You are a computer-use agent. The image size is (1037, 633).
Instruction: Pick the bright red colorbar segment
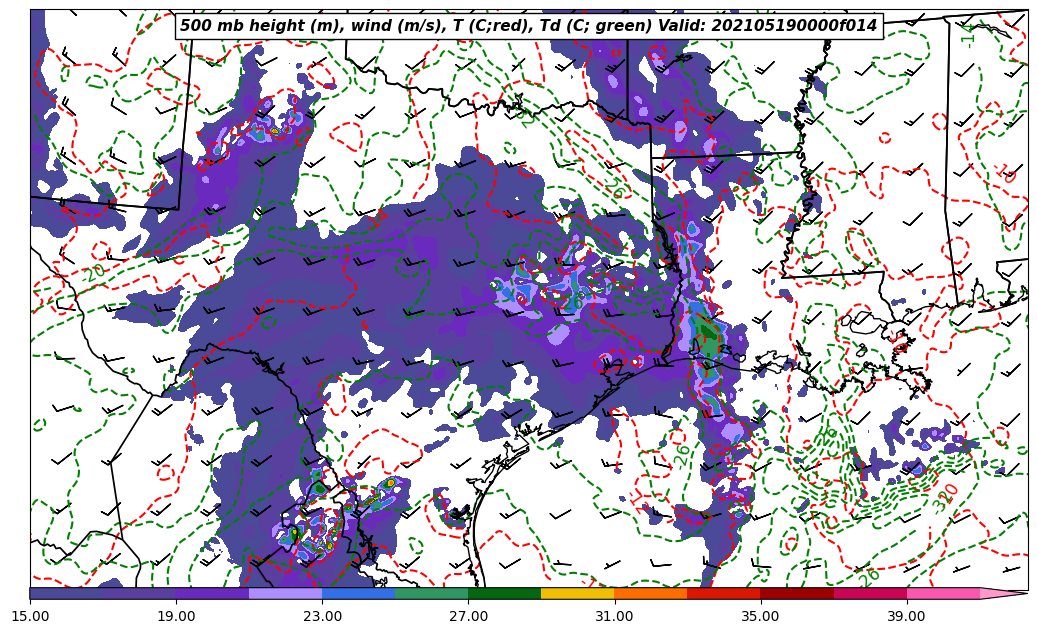coord(723,593)
